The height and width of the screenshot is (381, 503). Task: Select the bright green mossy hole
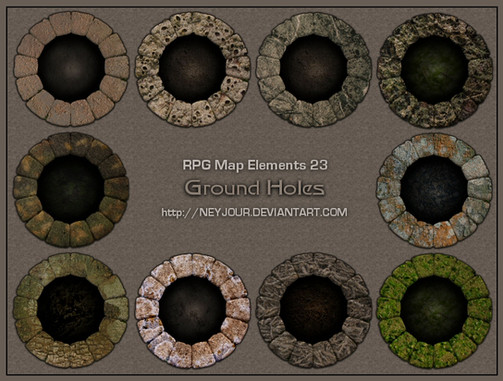(x=434, y=311)
